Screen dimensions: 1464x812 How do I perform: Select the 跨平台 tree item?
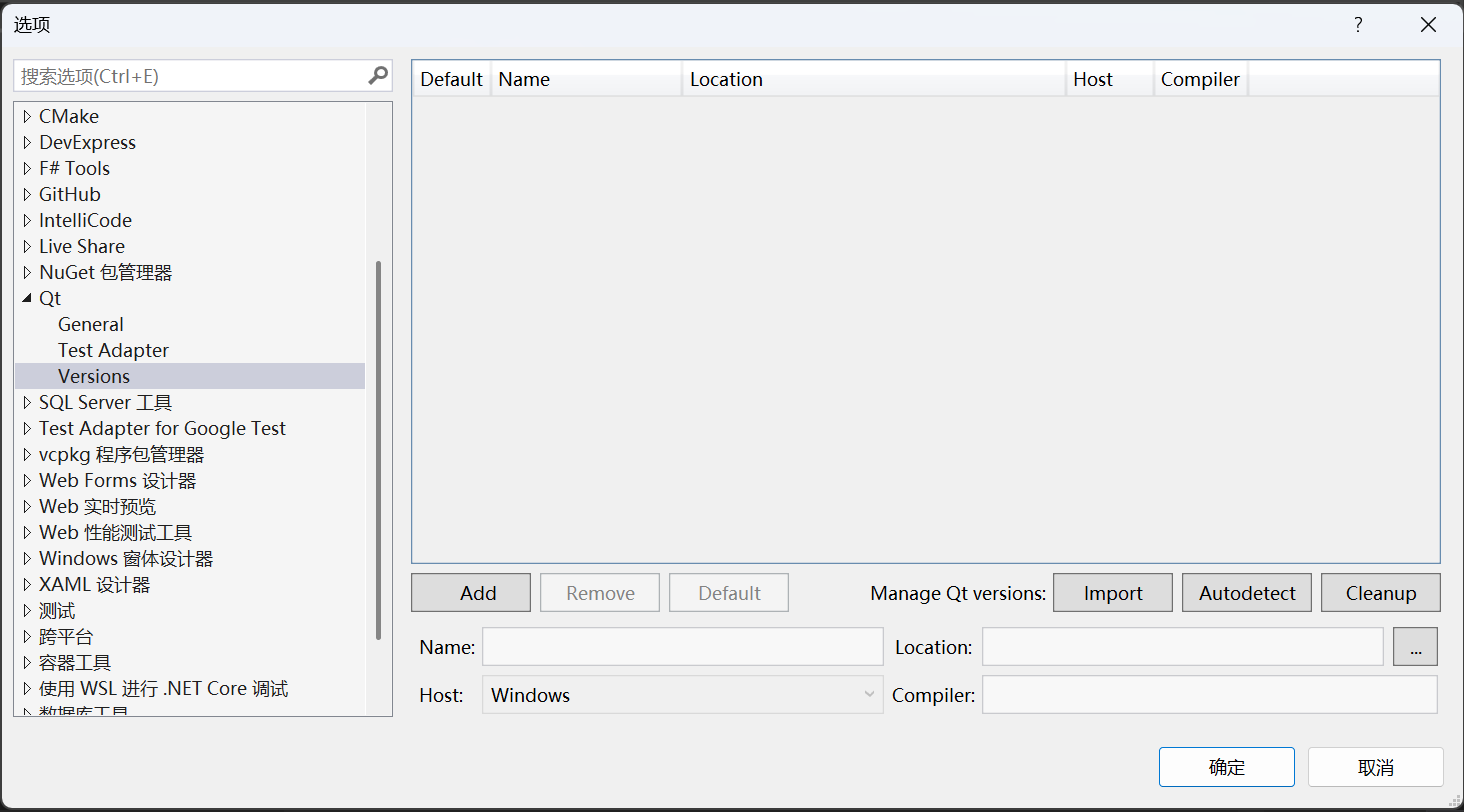point(65,636)
